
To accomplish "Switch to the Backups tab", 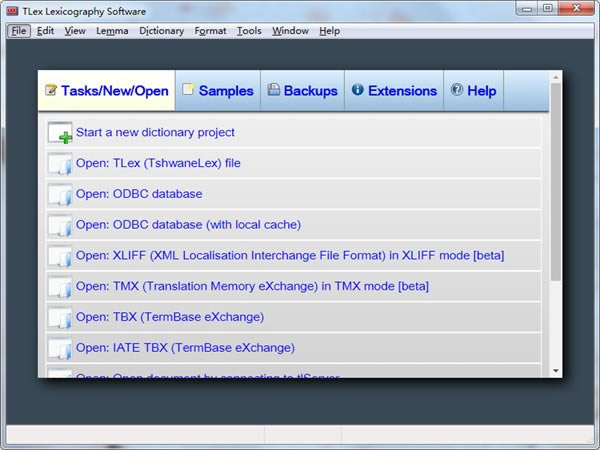I will point(303,91).
